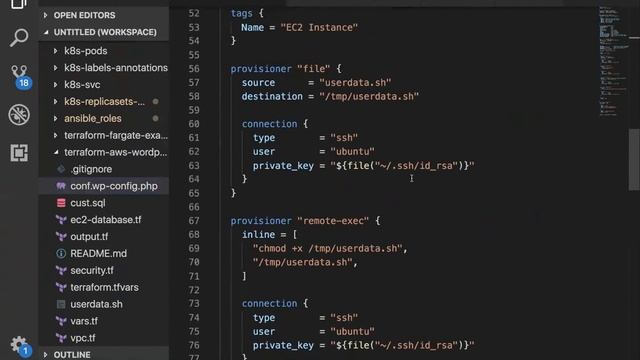The image size is (640, 360).
Task: Click the 'connection' keyword on line 73
Action: [x=269, y=304]
